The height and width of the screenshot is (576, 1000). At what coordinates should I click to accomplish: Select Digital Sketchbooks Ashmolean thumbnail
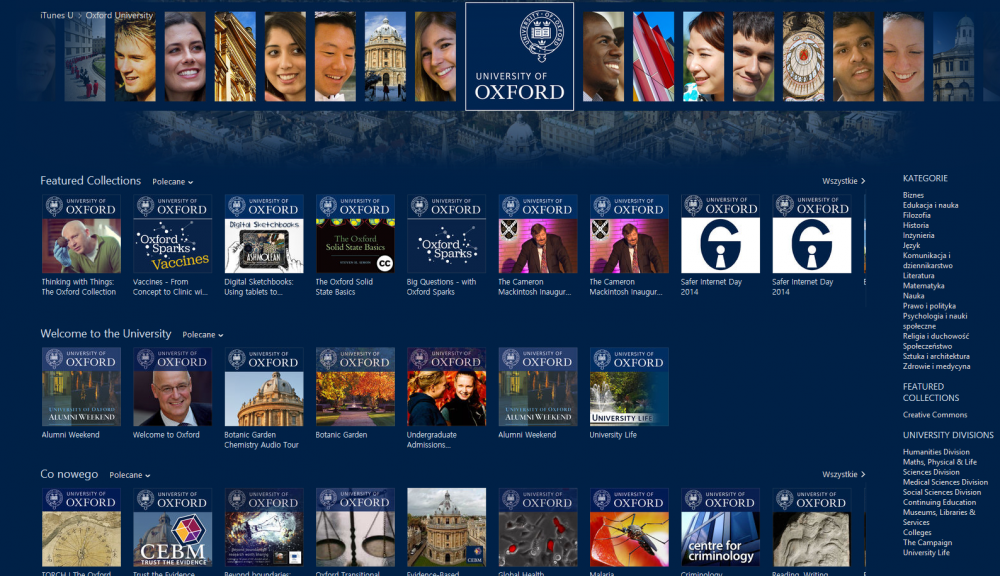pos(263,234)
